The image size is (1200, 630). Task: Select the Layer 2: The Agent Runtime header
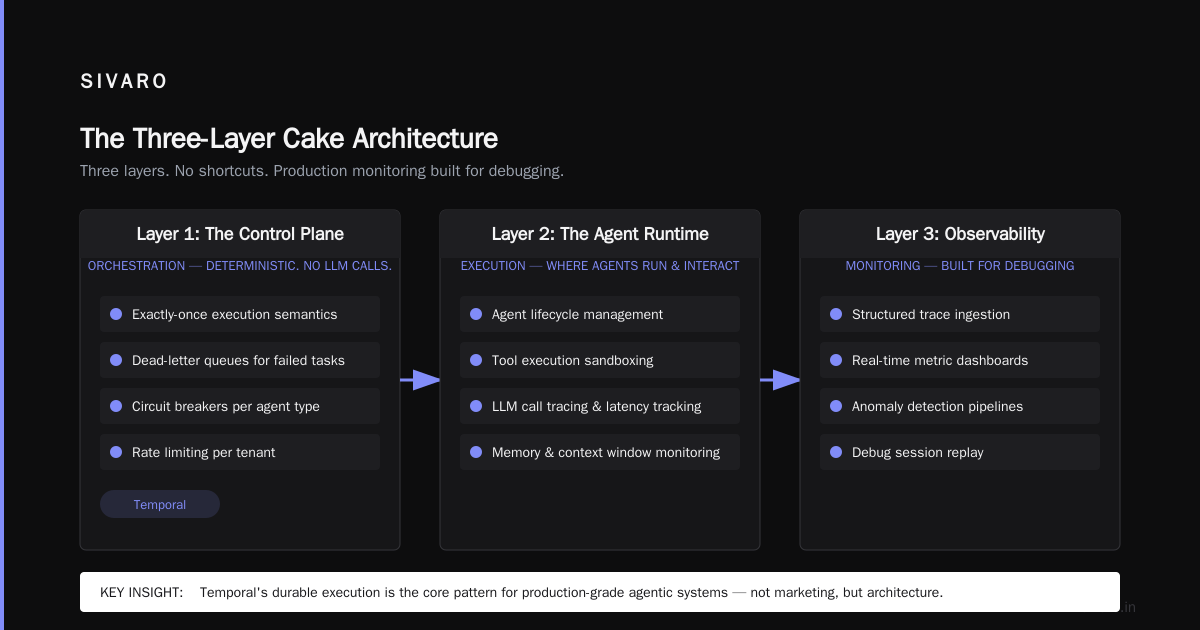pyautogui.click(x=600, y=234)
